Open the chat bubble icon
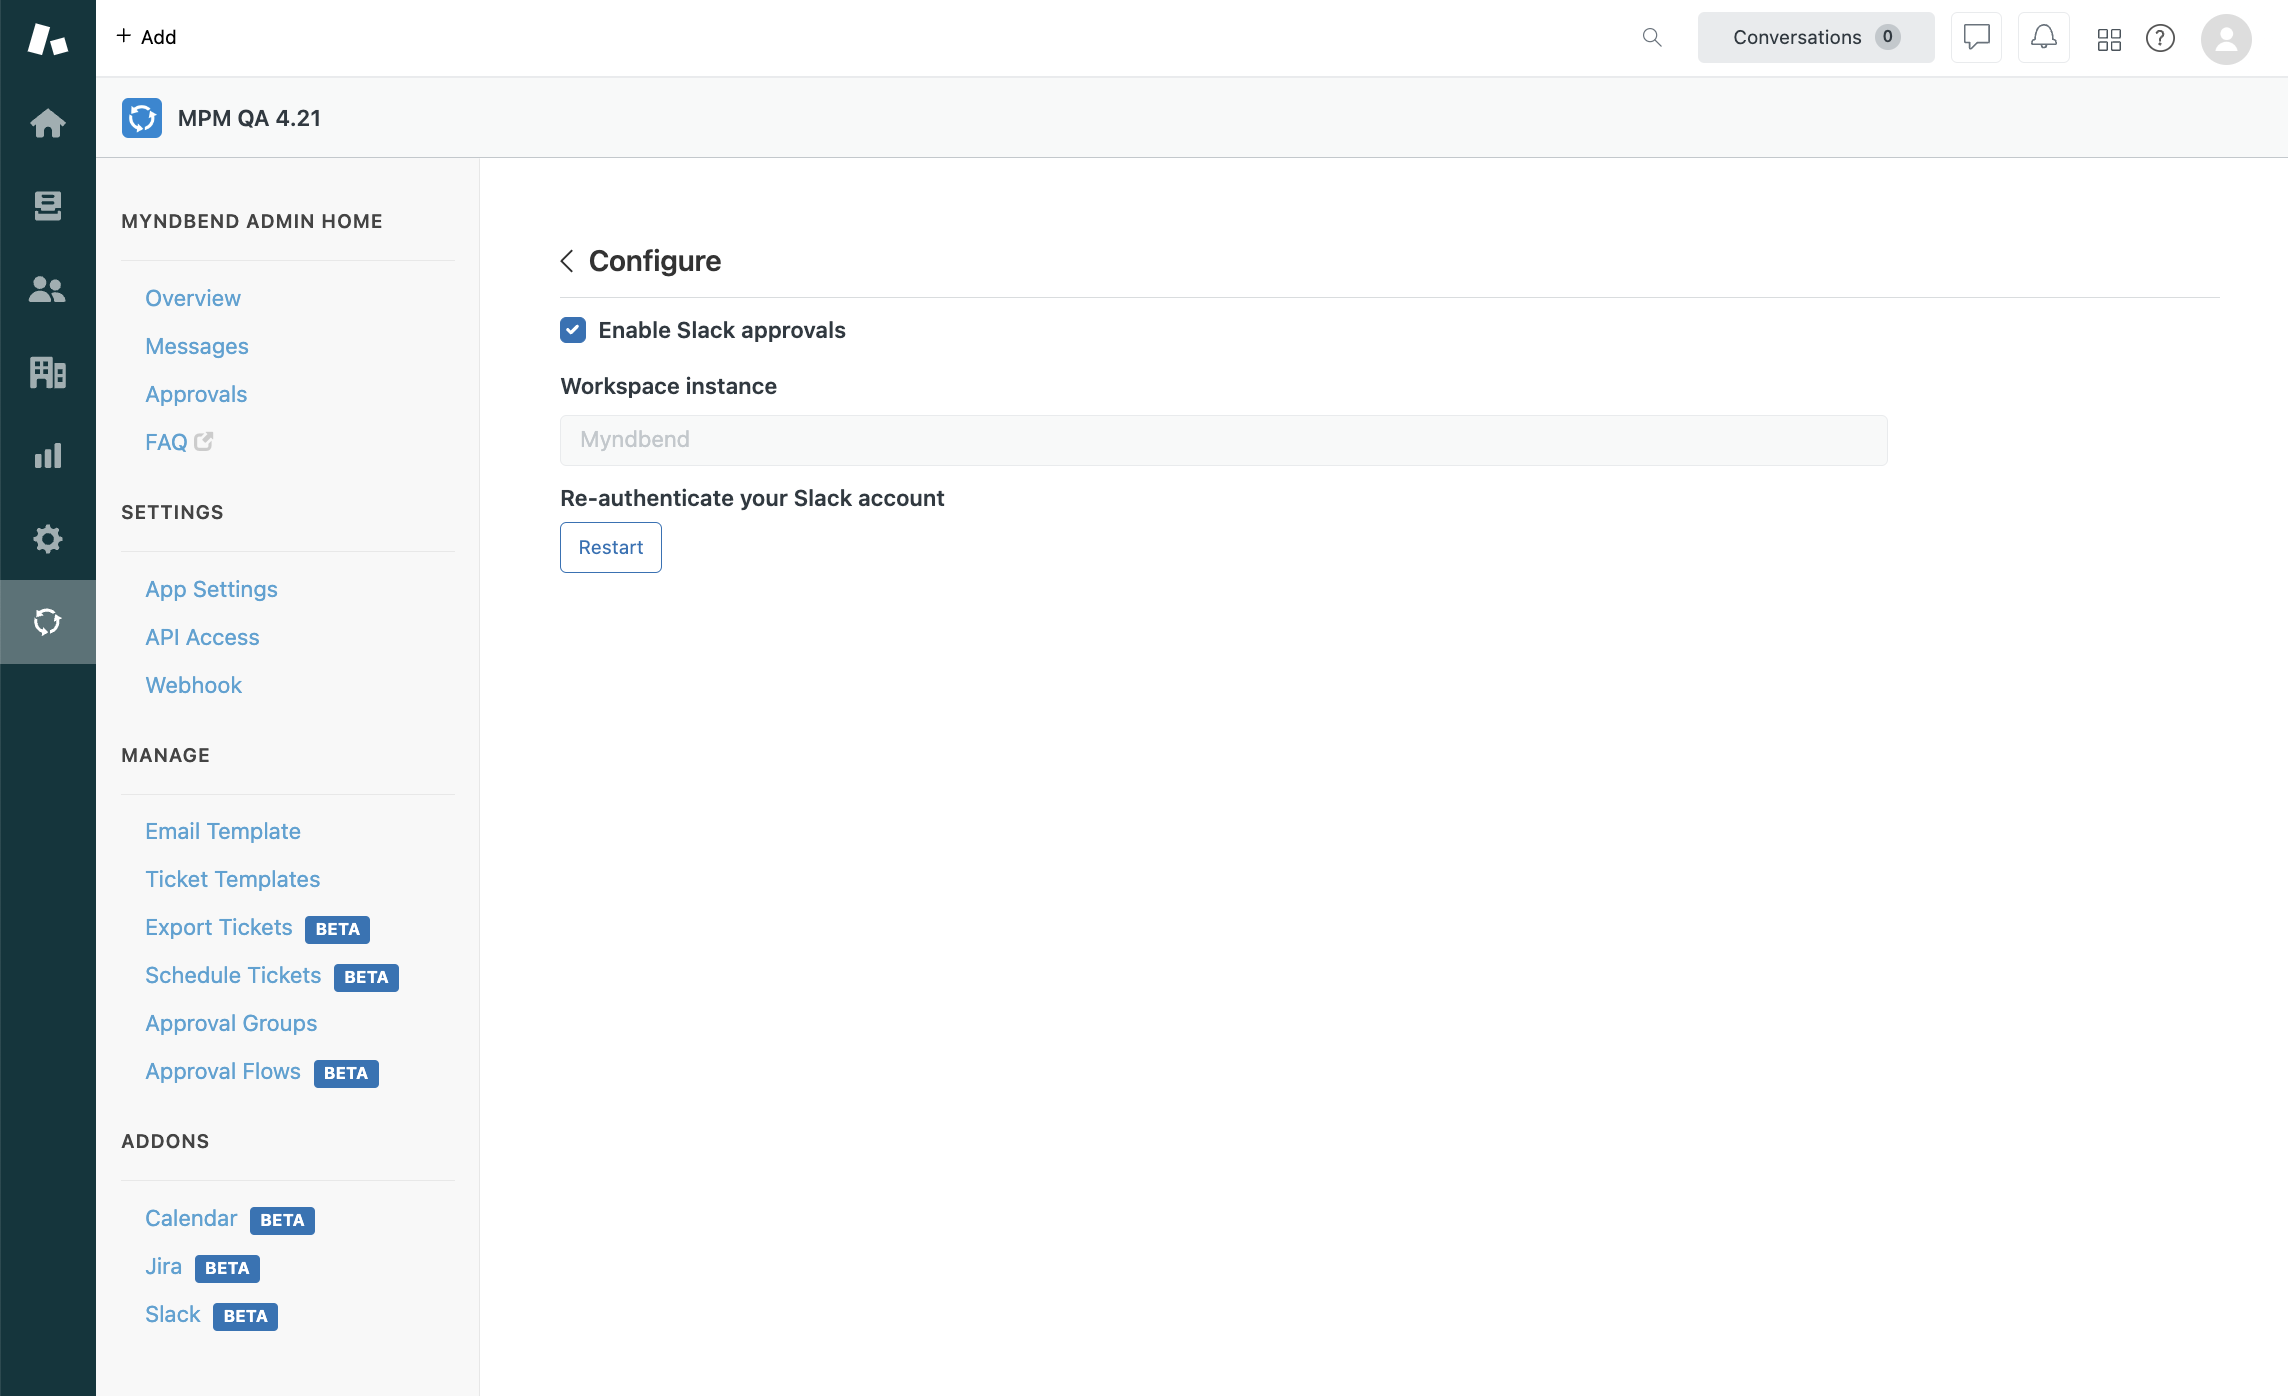Viewport: 2288px width, 1396px height. [x=1976, y=37]
